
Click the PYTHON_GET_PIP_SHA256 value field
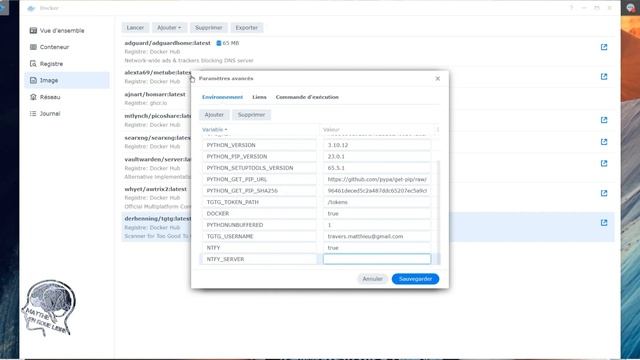(377, 191)
